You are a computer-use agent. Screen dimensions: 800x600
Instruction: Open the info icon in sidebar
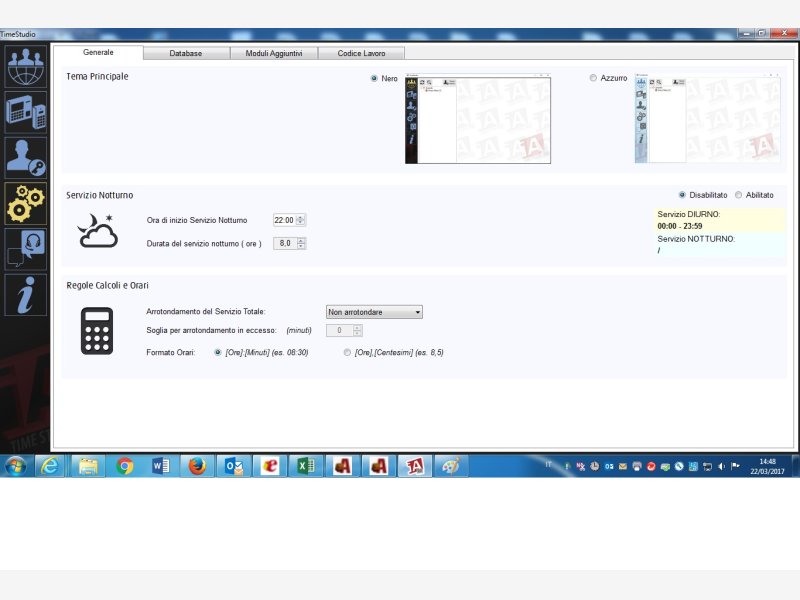point(25,295)
